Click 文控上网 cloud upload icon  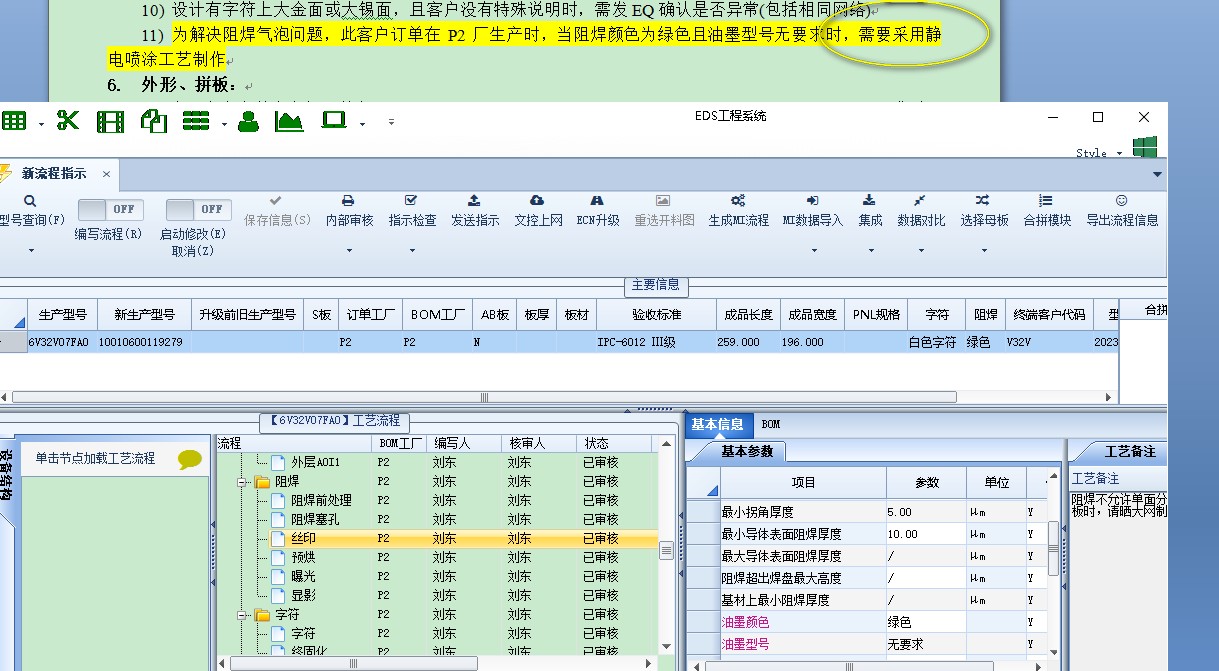tap(537, 201)
